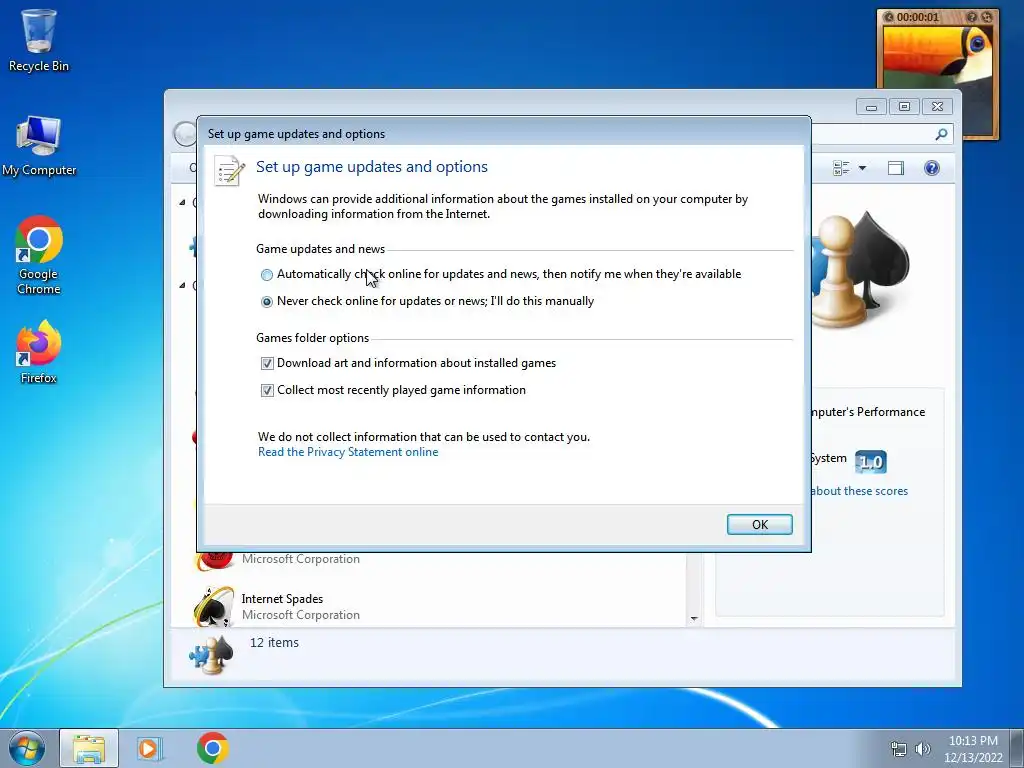
Task: Click the dialog's notepad and pencil icon
Action: pos(229,170)
